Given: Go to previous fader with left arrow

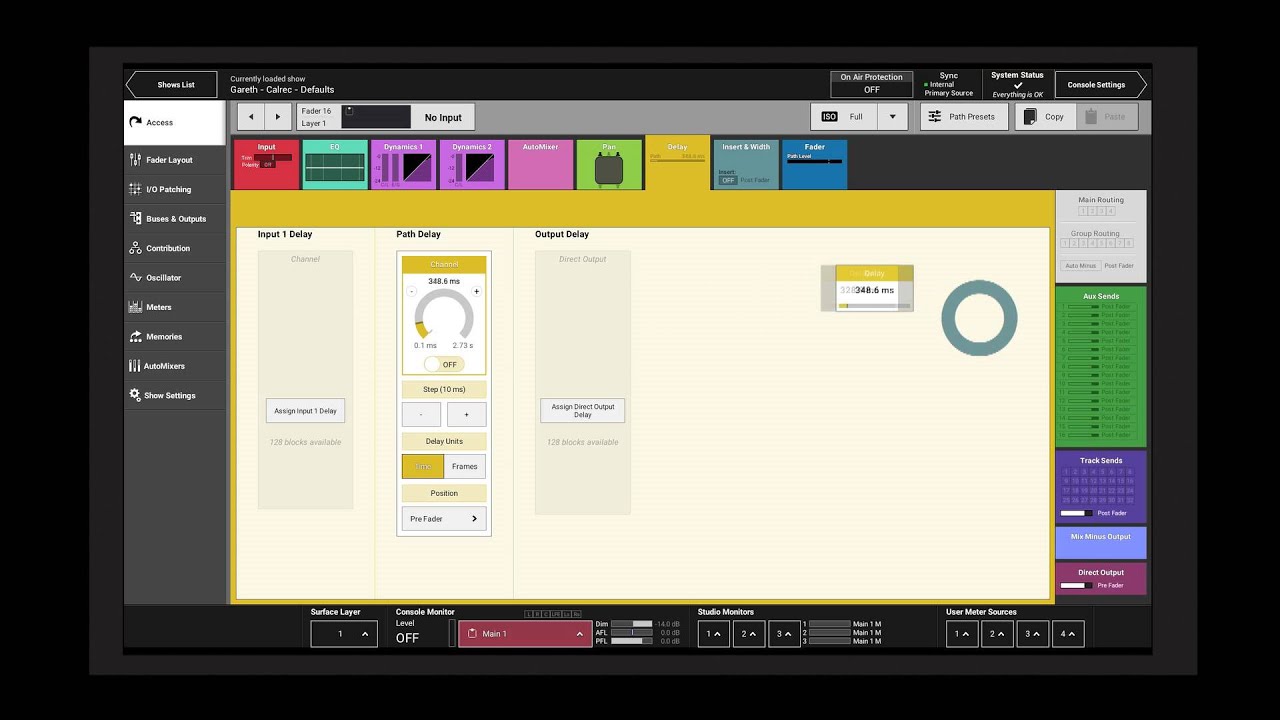Looking at the screenshot, I should [251, 117].
